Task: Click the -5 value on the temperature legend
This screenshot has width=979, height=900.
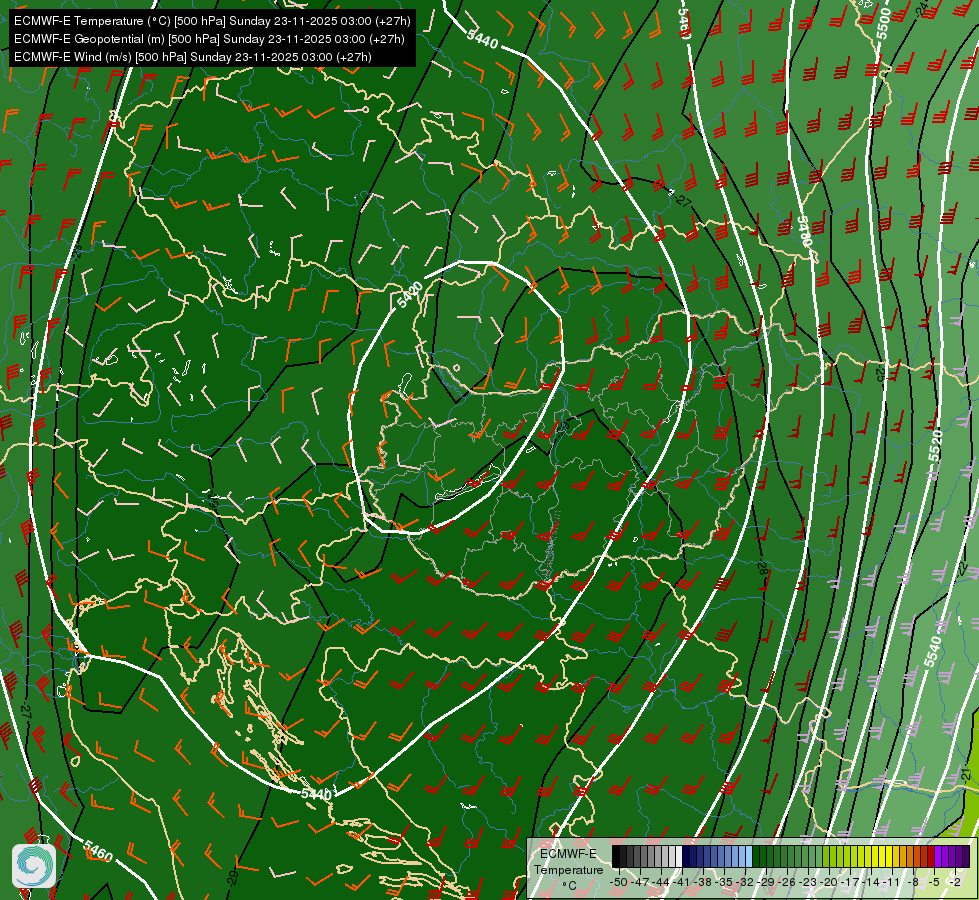Action: coord(934,882)
